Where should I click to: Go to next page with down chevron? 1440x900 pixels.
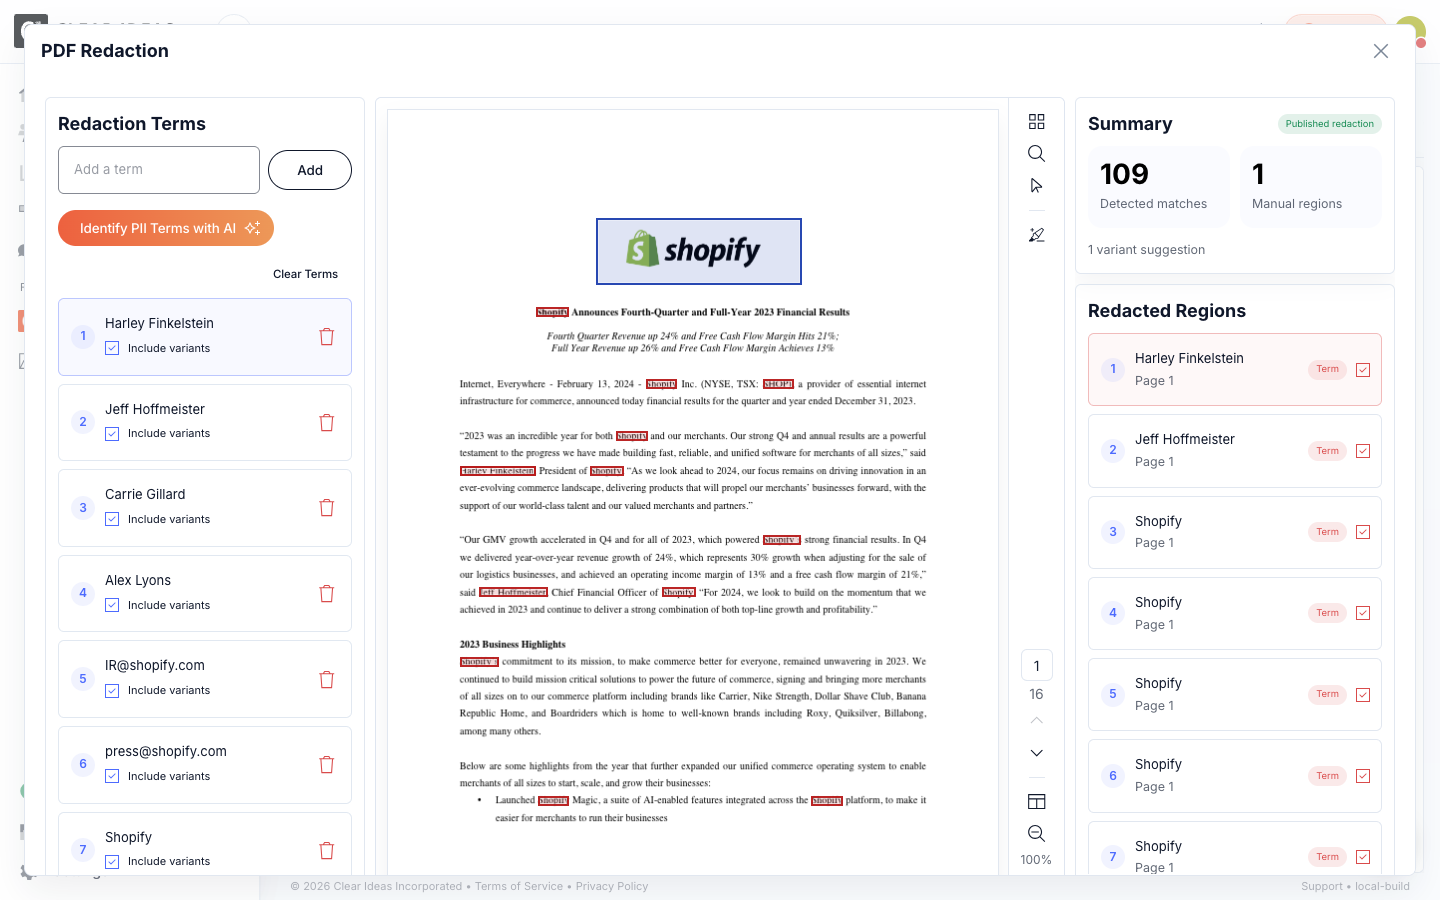point(1036,753)
